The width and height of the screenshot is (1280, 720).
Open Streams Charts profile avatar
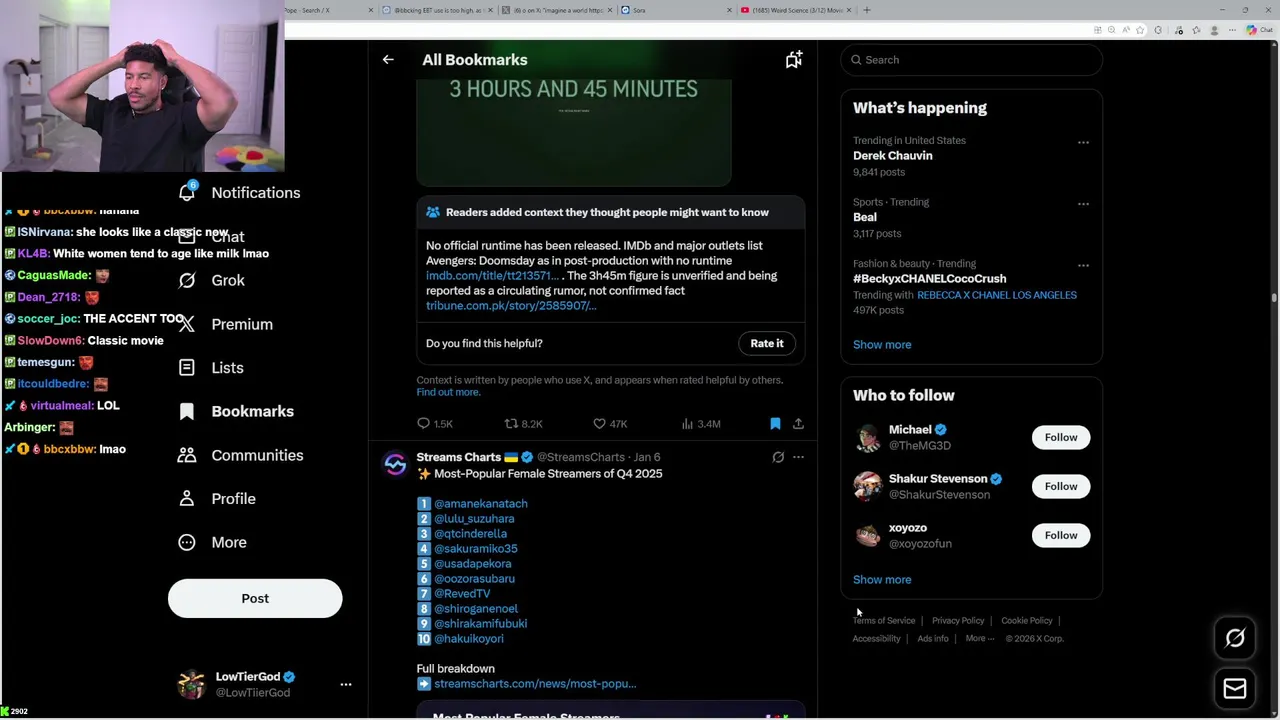tap(396, 465)
